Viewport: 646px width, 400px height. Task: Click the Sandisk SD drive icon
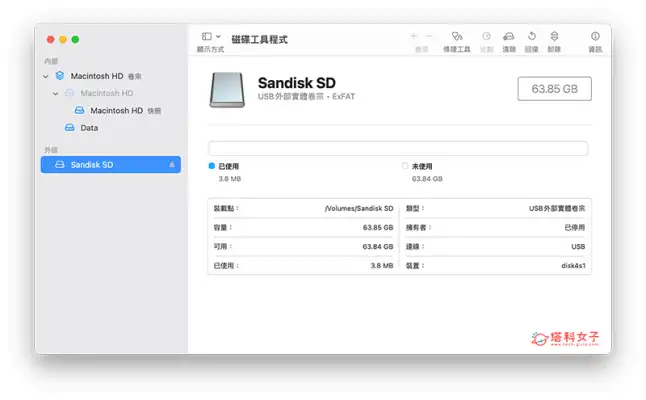(x=227, y=90)
